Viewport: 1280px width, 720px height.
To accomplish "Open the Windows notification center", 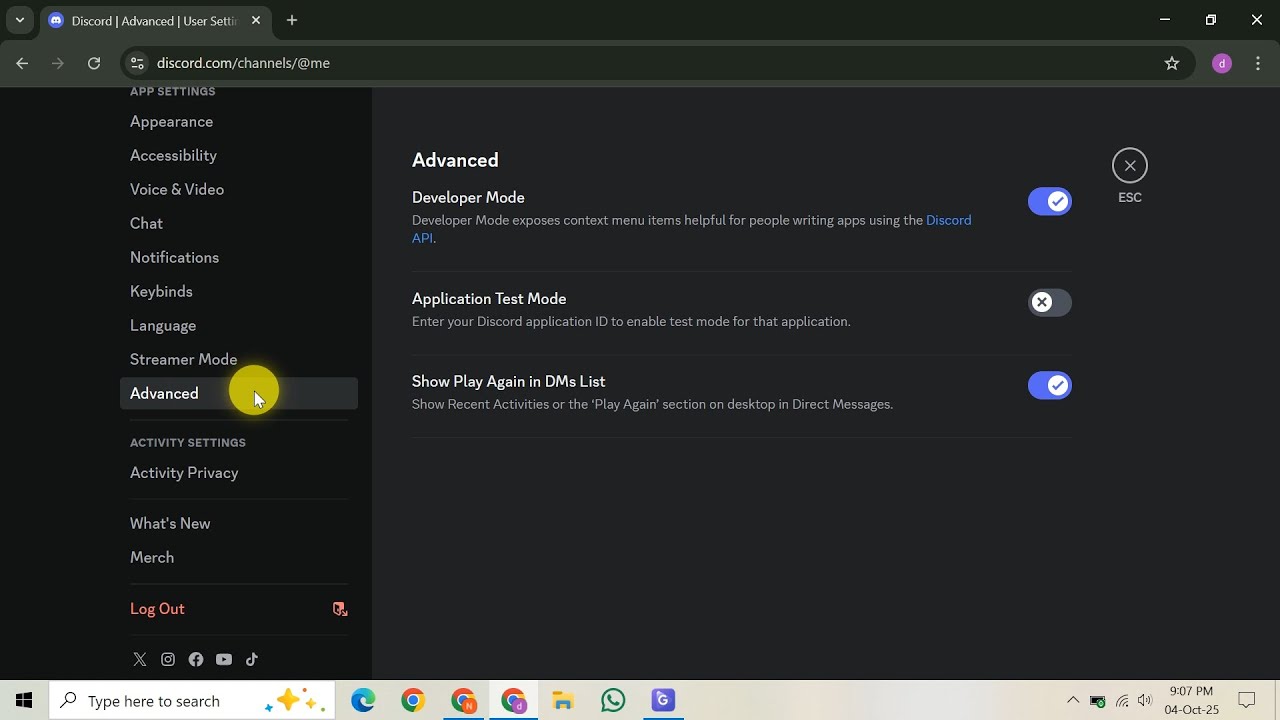I will point(1247,701).
